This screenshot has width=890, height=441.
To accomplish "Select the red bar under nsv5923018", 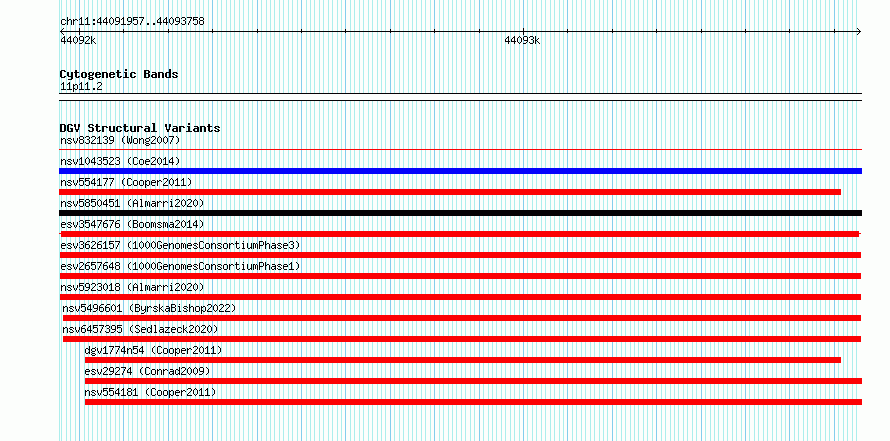I will click(x=460, y=297).
